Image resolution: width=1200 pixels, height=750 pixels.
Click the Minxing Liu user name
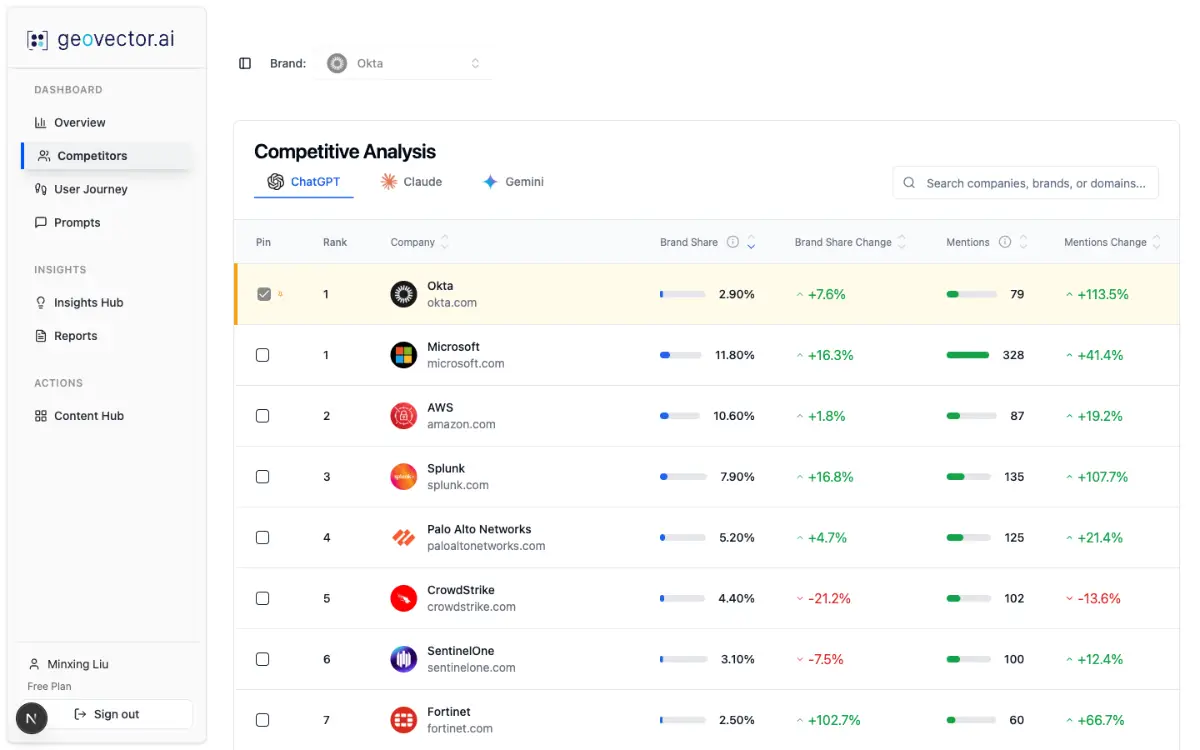(x=78, y=664)
